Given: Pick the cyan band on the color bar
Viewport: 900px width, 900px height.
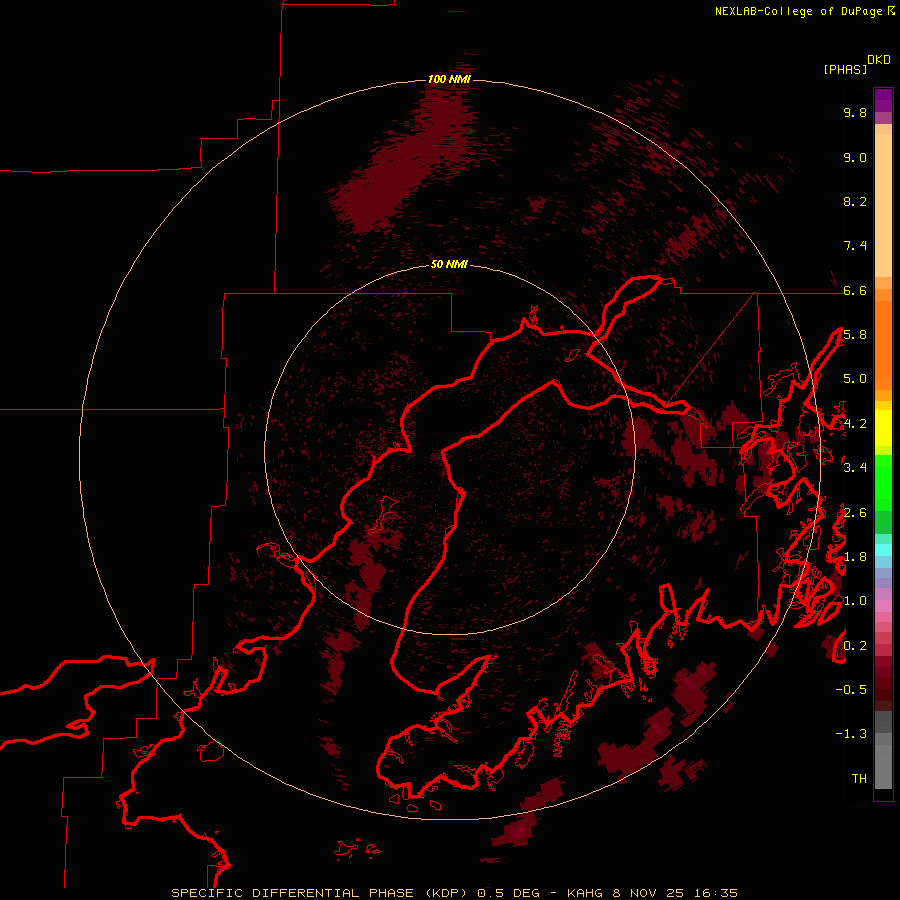Looking at the screenshot, I should click(883, 550).
